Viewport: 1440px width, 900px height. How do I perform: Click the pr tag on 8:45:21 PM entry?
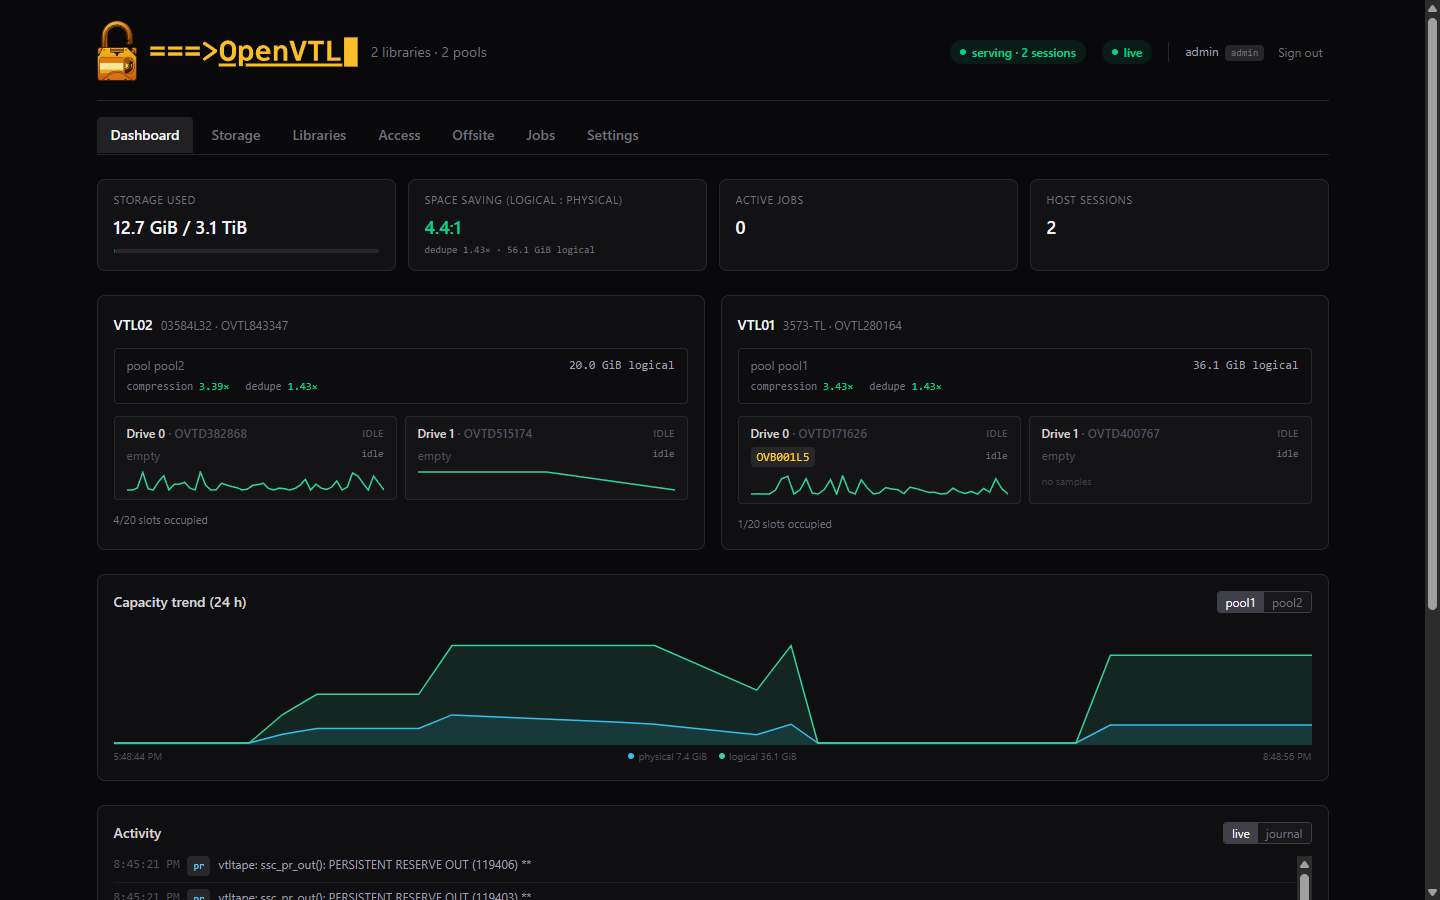tap(198, 866)
